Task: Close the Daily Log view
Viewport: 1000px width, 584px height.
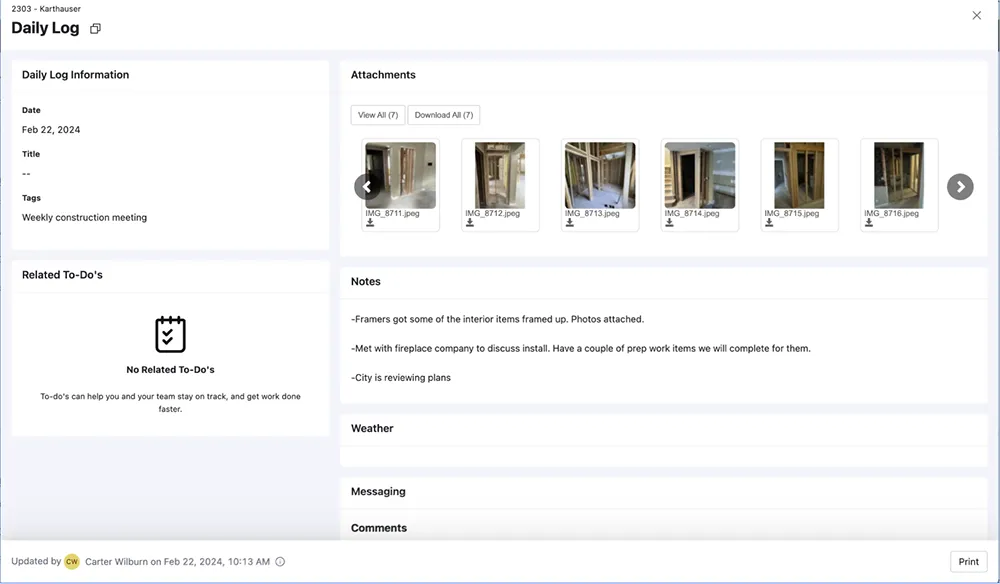Action: 976,15
